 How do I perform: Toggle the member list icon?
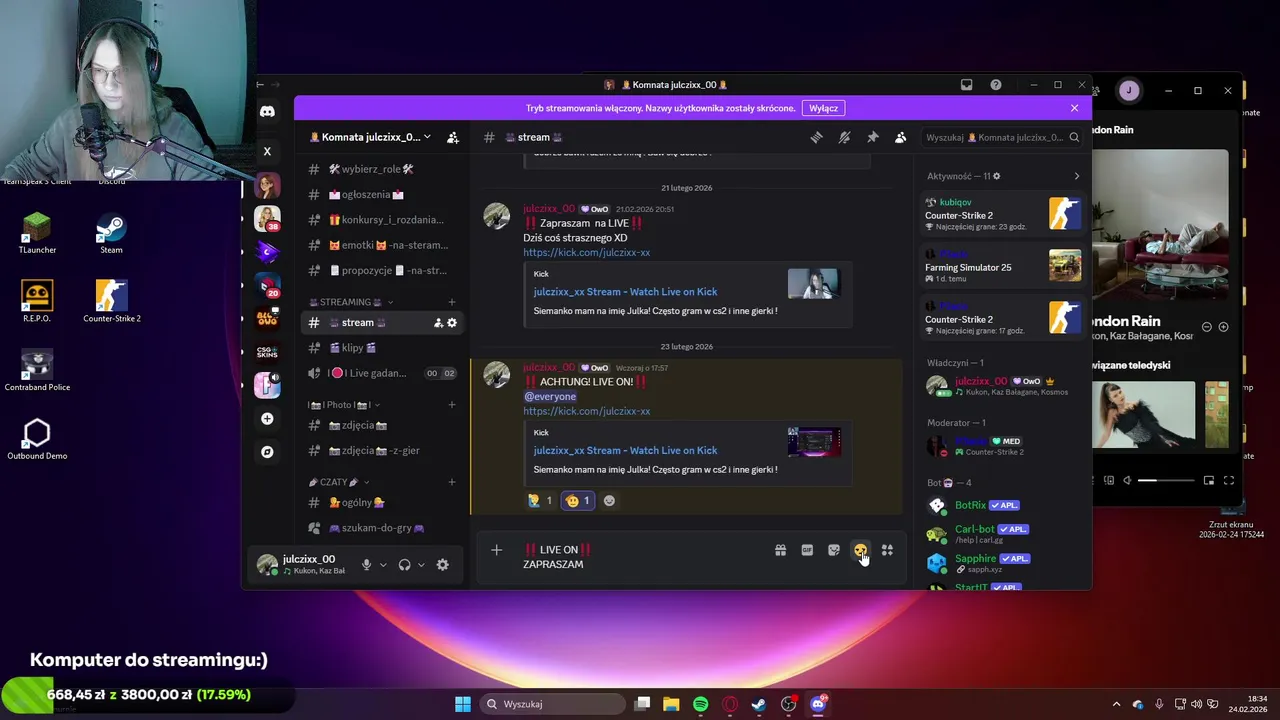[900, 137]
